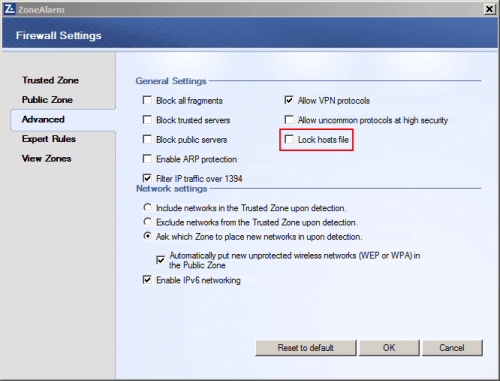The width and height of the screenshot is (500, 381).
Task: Open the Trusted Zone tab
Action: (50, 80)
